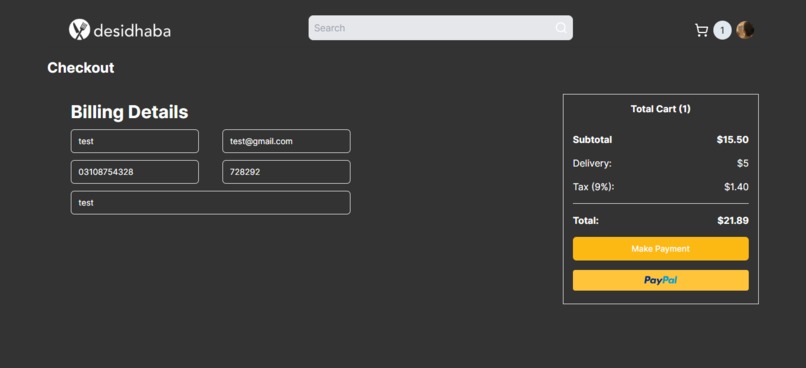Click the 'Total Cart (1)' title
This screenshot has width=806, height=368.
tap(661, 109)
